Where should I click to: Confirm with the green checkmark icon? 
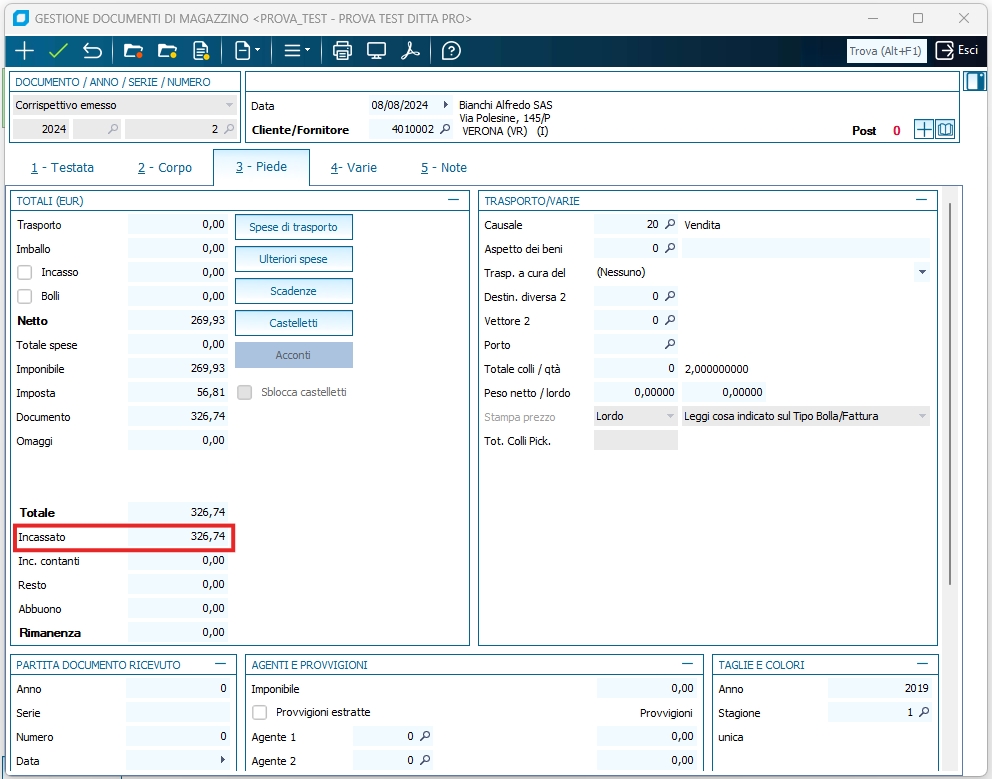pos(58,51)
